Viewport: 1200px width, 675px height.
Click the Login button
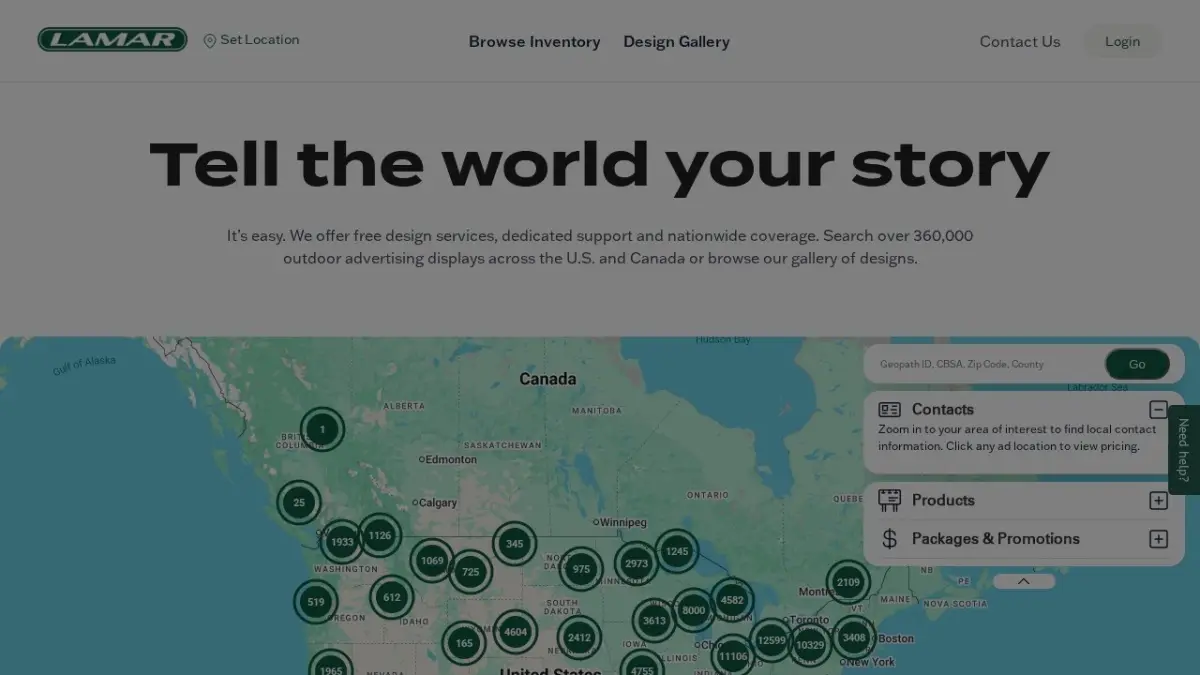click(x=1122, y=42)
